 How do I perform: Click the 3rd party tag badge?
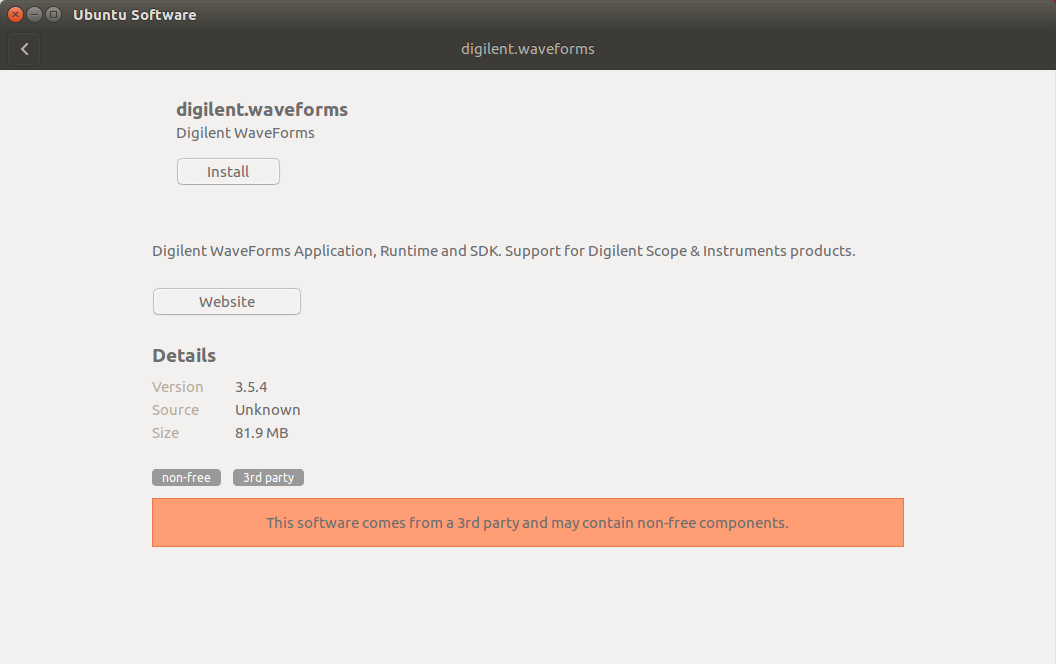click(268, 477)
